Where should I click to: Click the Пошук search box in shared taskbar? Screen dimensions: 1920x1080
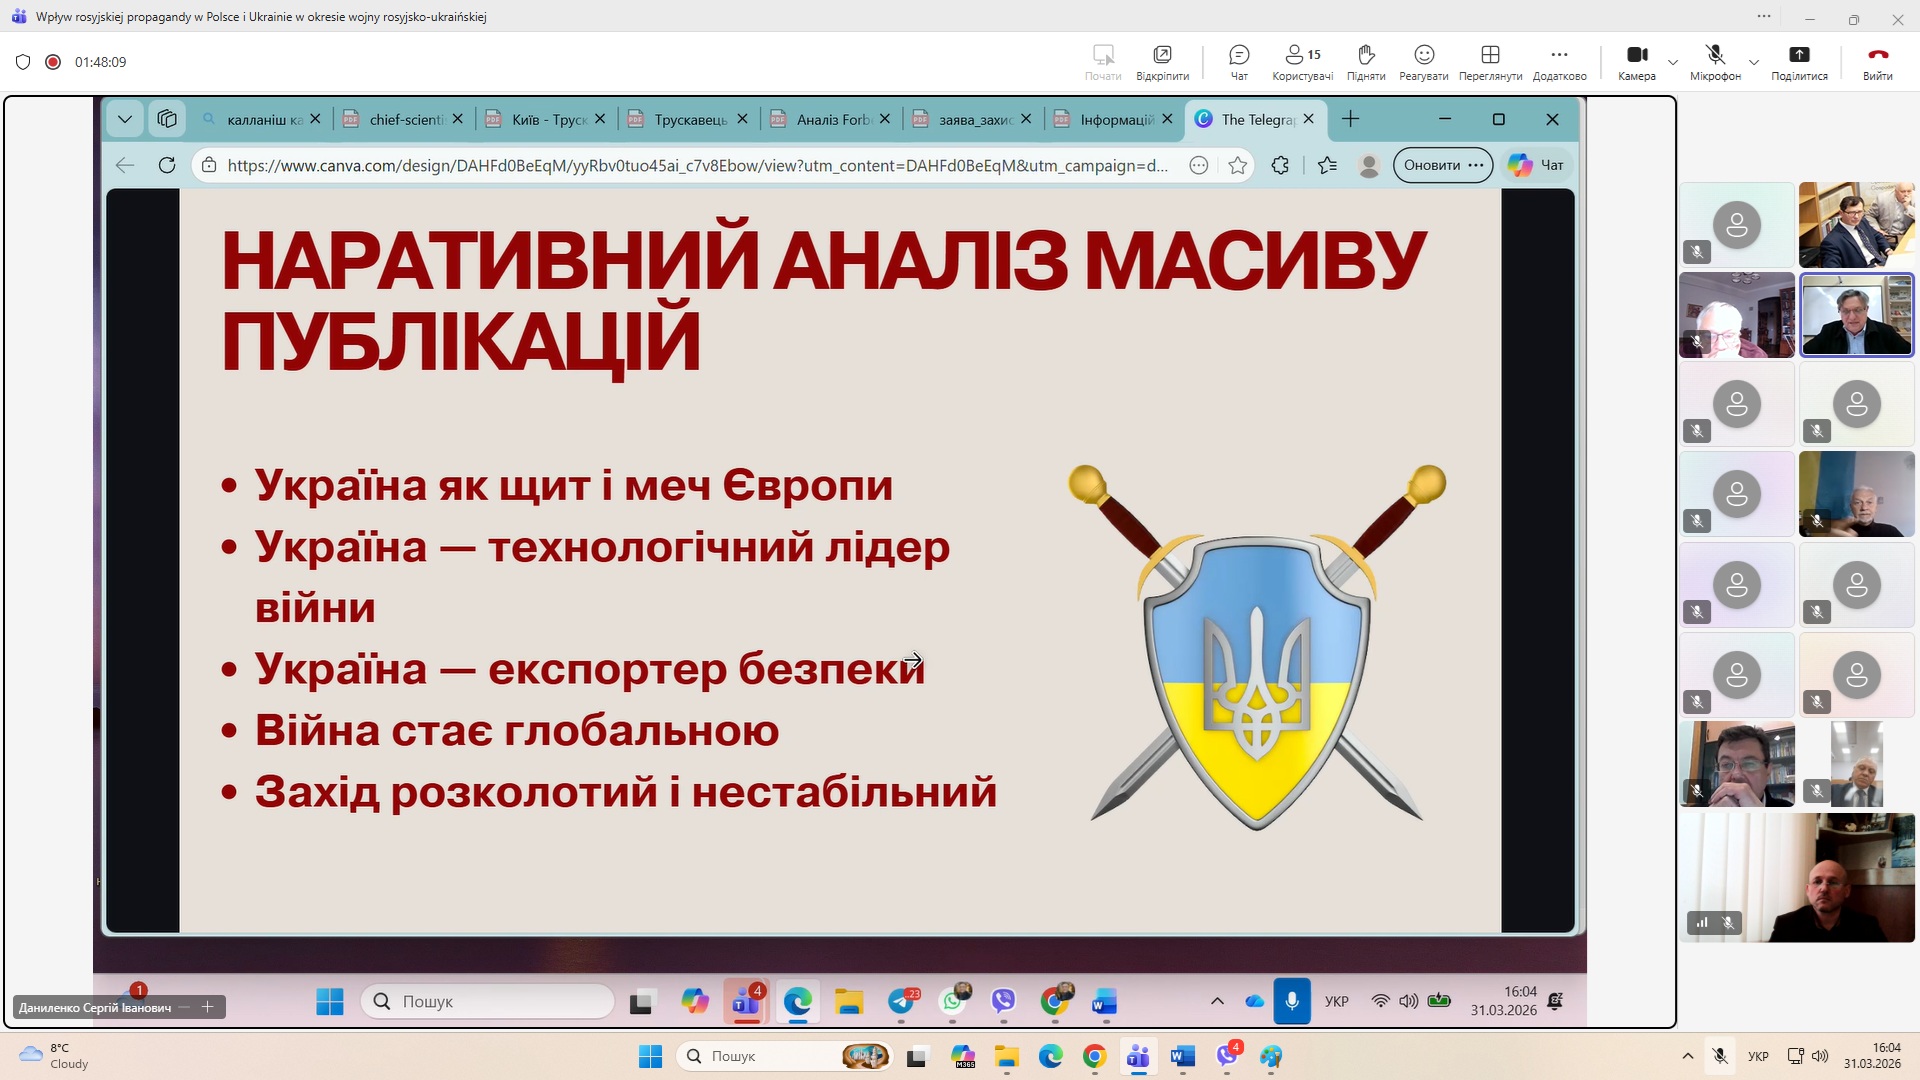coord(488,1001)
